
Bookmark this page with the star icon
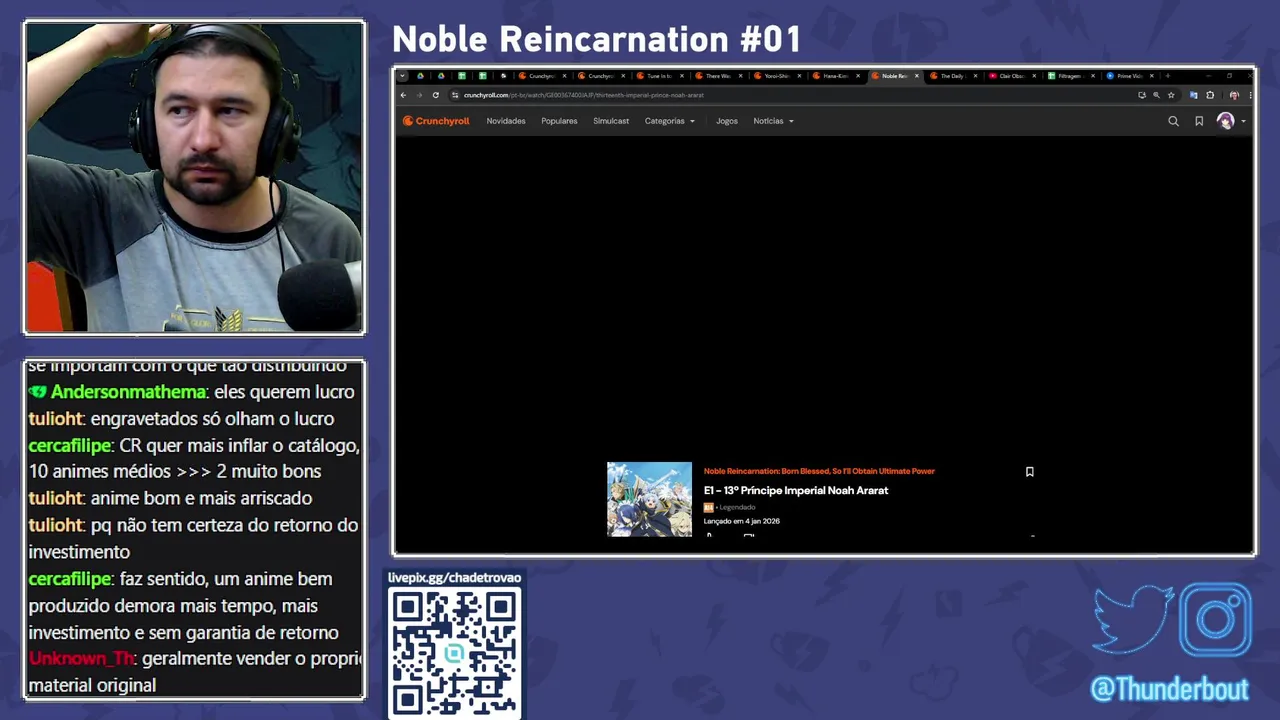coord(1171,95)
